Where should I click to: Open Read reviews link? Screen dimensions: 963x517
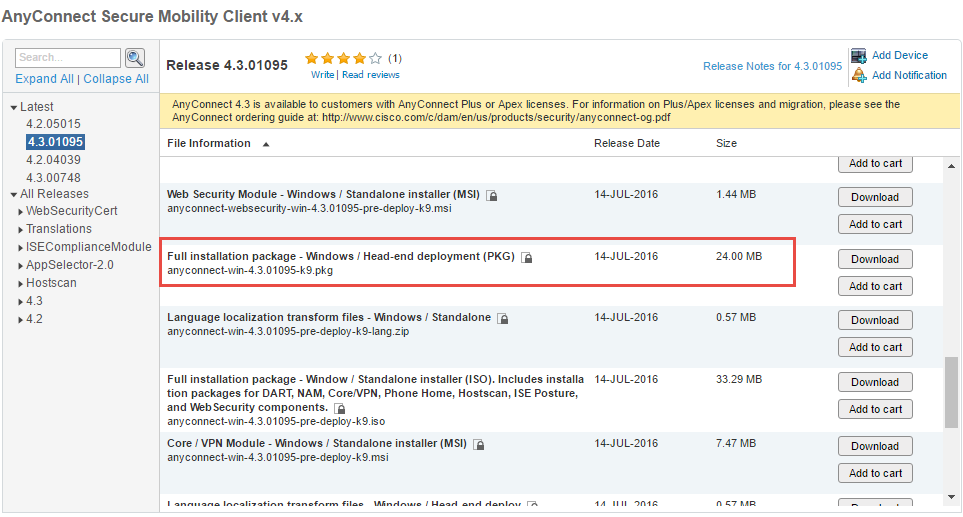pos(371,75)
